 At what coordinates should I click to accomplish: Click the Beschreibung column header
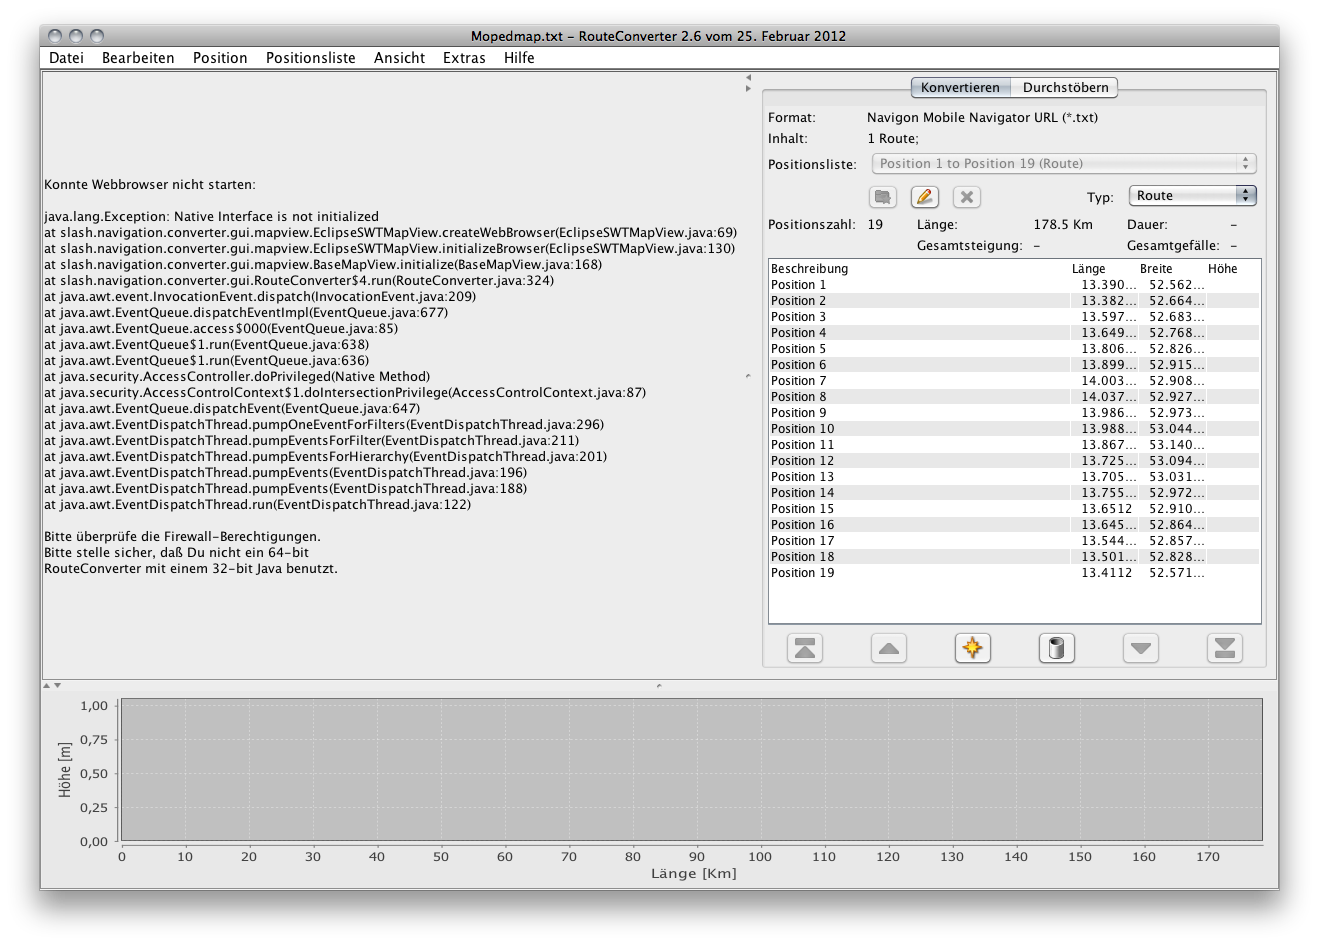[x=809, y=269]
